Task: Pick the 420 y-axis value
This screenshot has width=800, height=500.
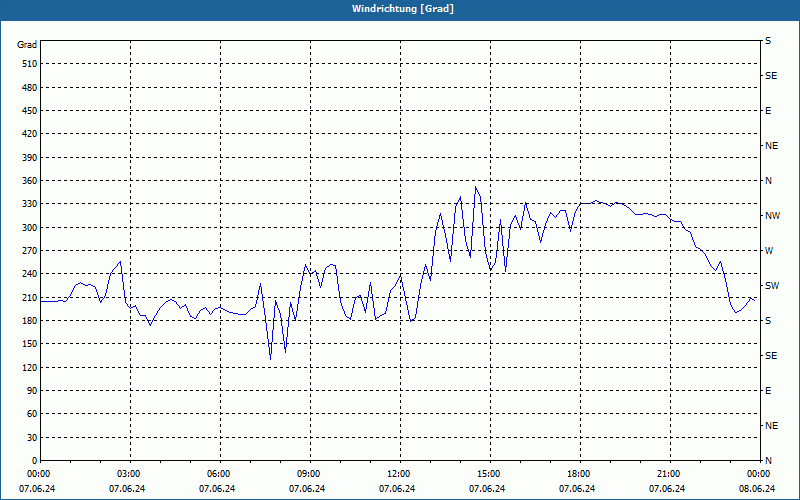Action: tap(30, 134)
